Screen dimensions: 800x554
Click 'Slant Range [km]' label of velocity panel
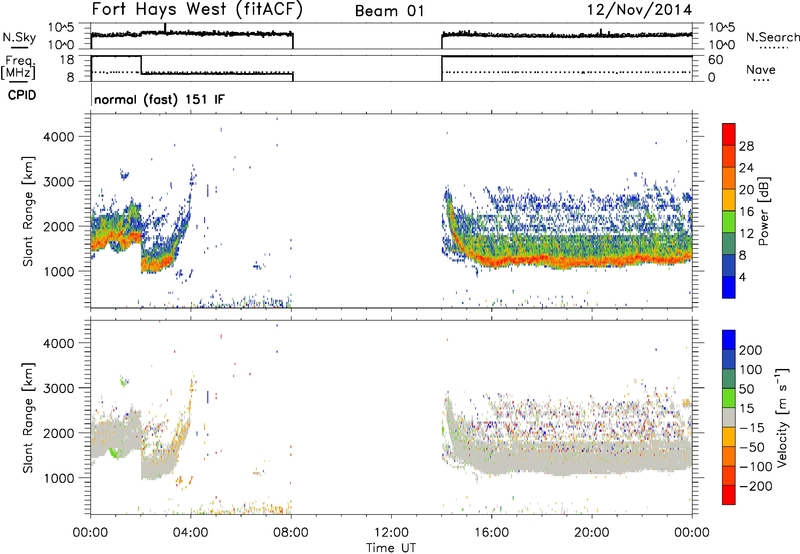coord(28,418)
